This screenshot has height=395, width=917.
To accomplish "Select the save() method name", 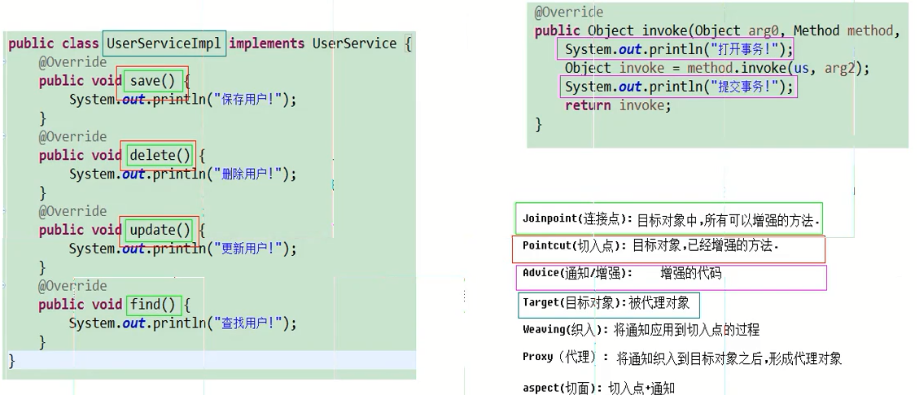I will pyautogui.click(x=153, y=81).
